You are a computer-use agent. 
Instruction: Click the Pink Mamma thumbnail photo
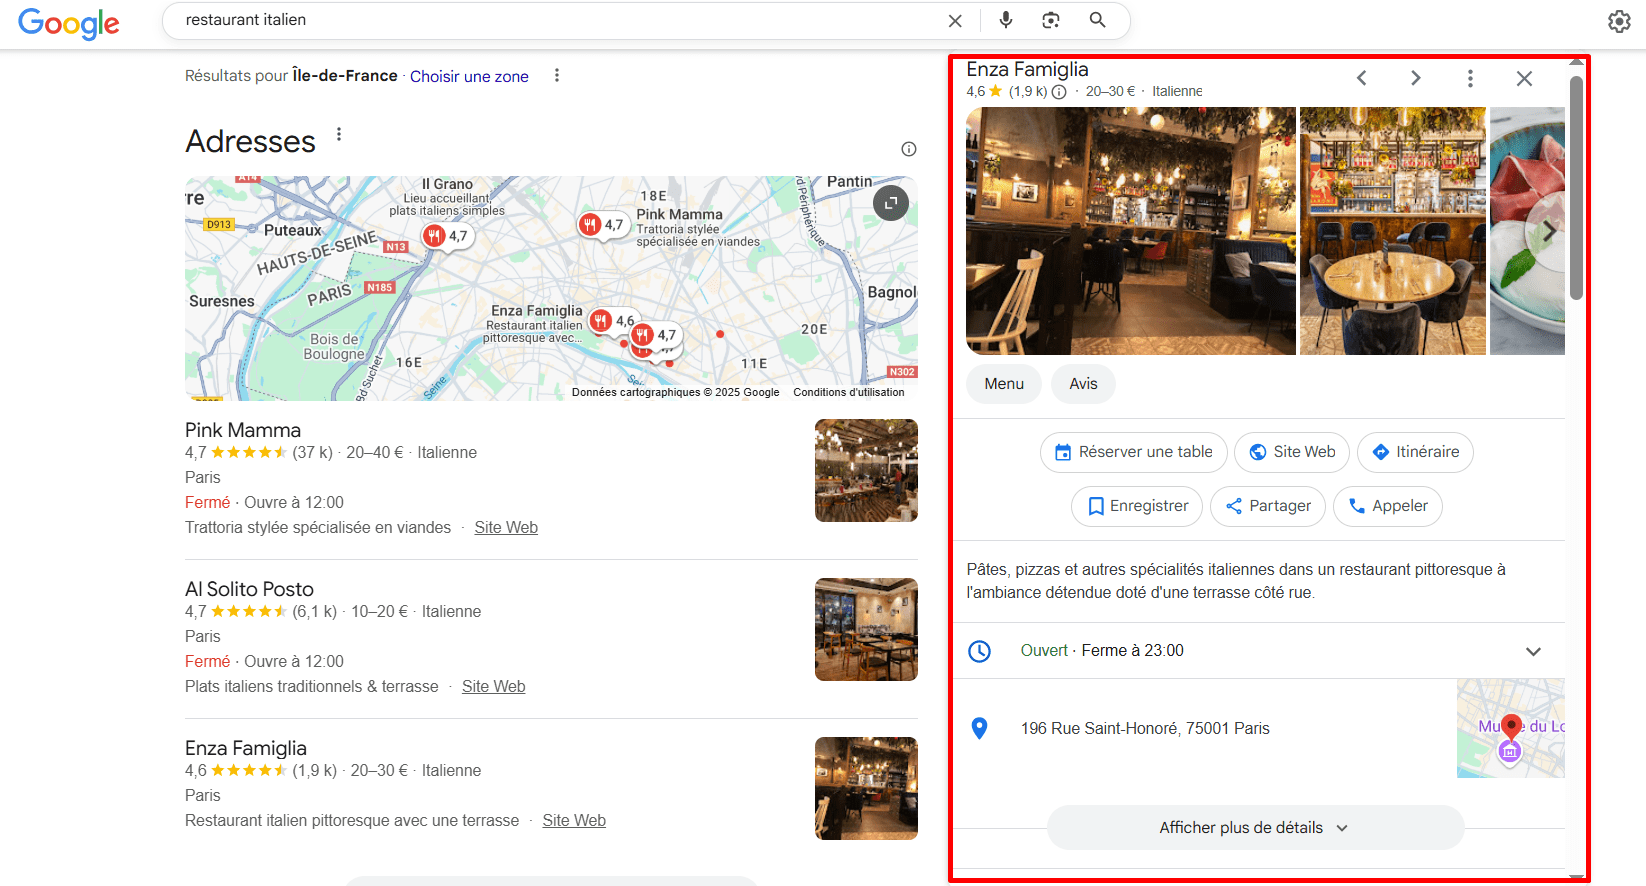click(x=866, y=470)
